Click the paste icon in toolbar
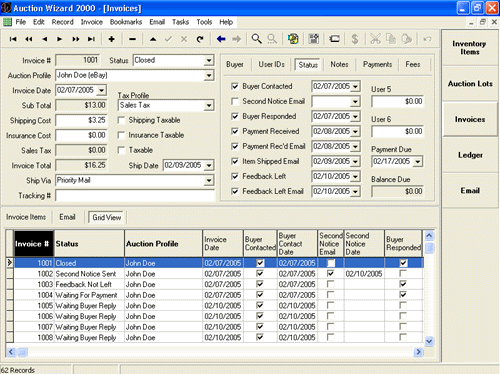The image size is (500, 374). [406, 39]
